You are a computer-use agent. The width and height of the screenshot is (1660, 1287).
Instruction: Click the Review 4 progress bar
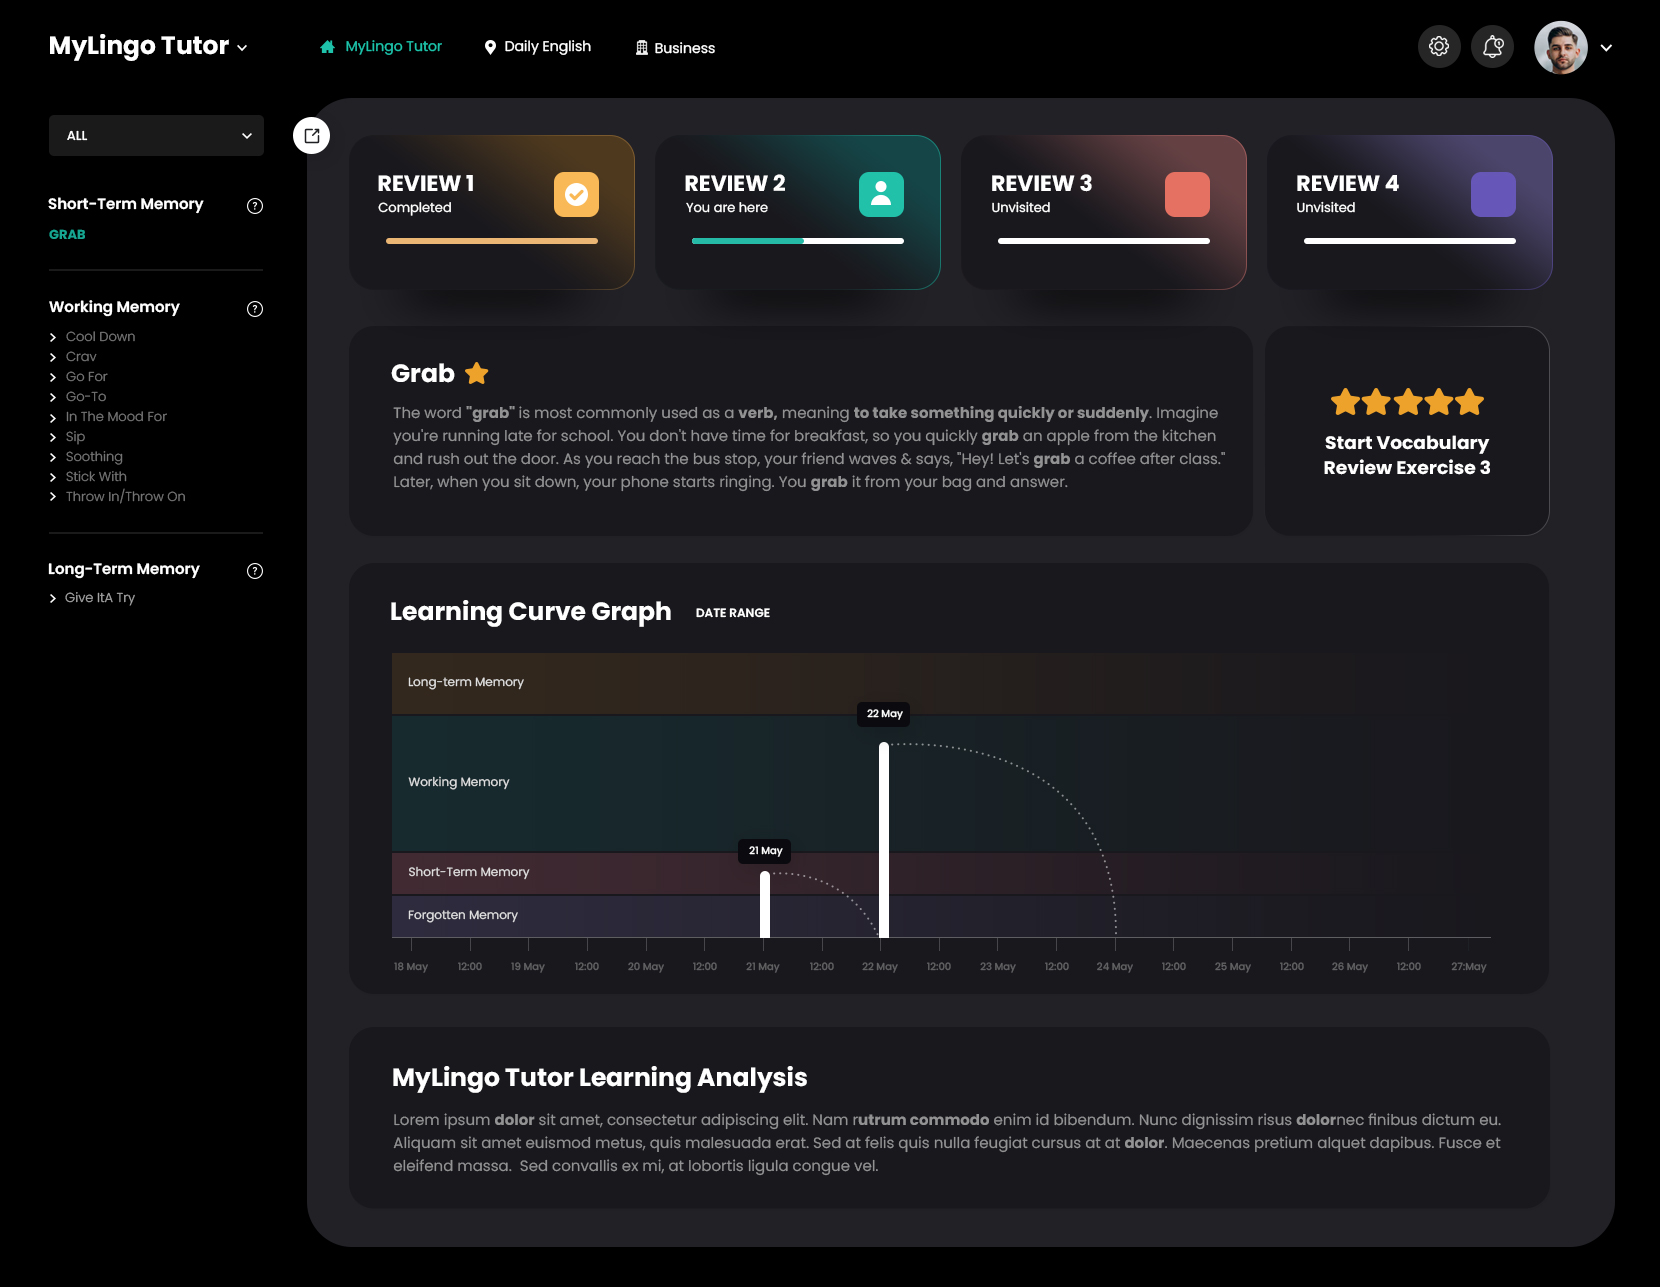1410,241
